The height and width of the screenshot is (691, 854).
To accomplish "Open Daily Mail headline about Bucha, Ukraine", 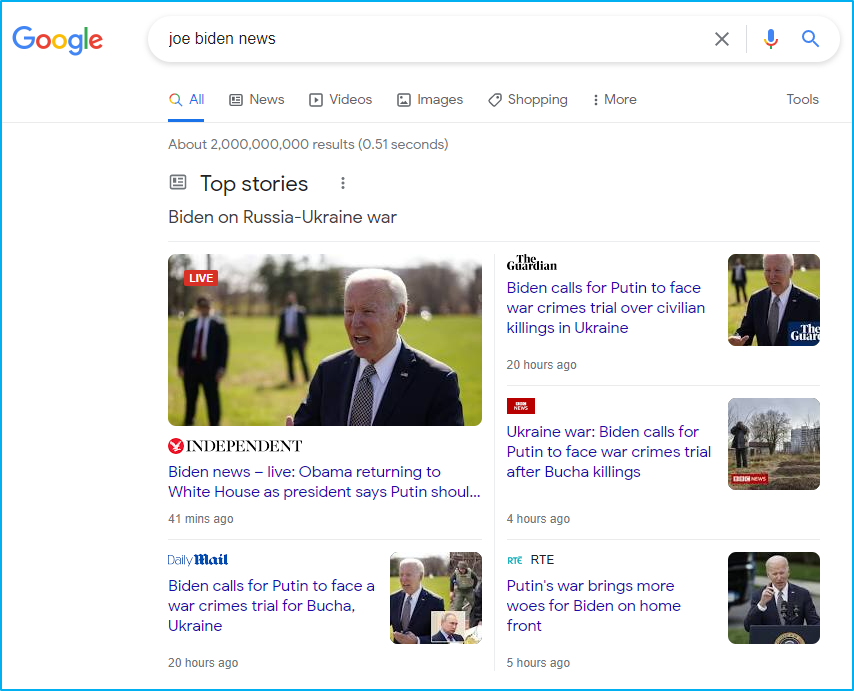I will click(271, 606).
